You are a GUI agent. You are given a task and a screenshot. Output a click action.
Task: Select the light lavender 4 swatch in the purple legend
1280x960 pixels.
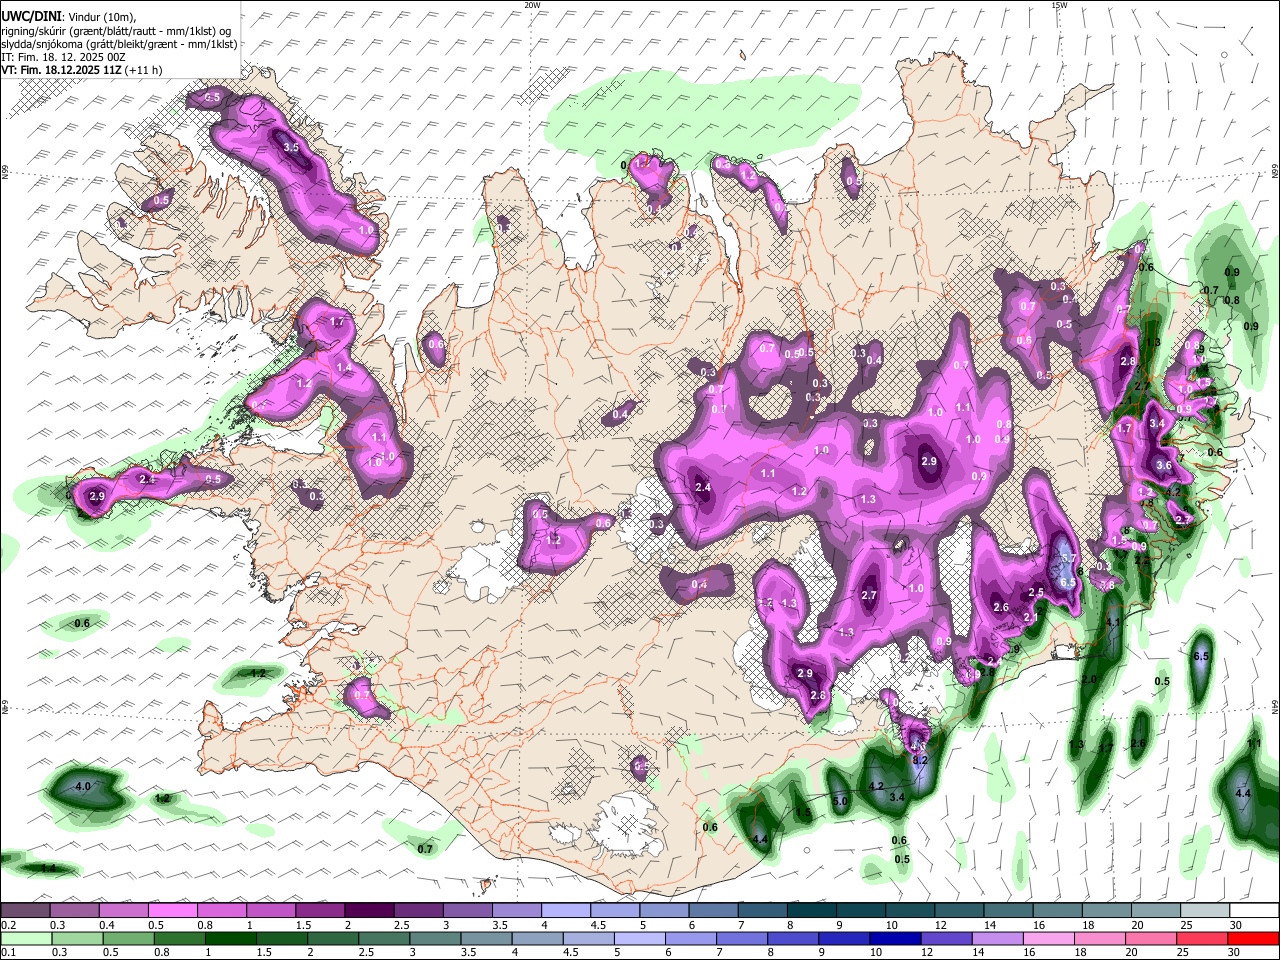(x=565, y=911)
